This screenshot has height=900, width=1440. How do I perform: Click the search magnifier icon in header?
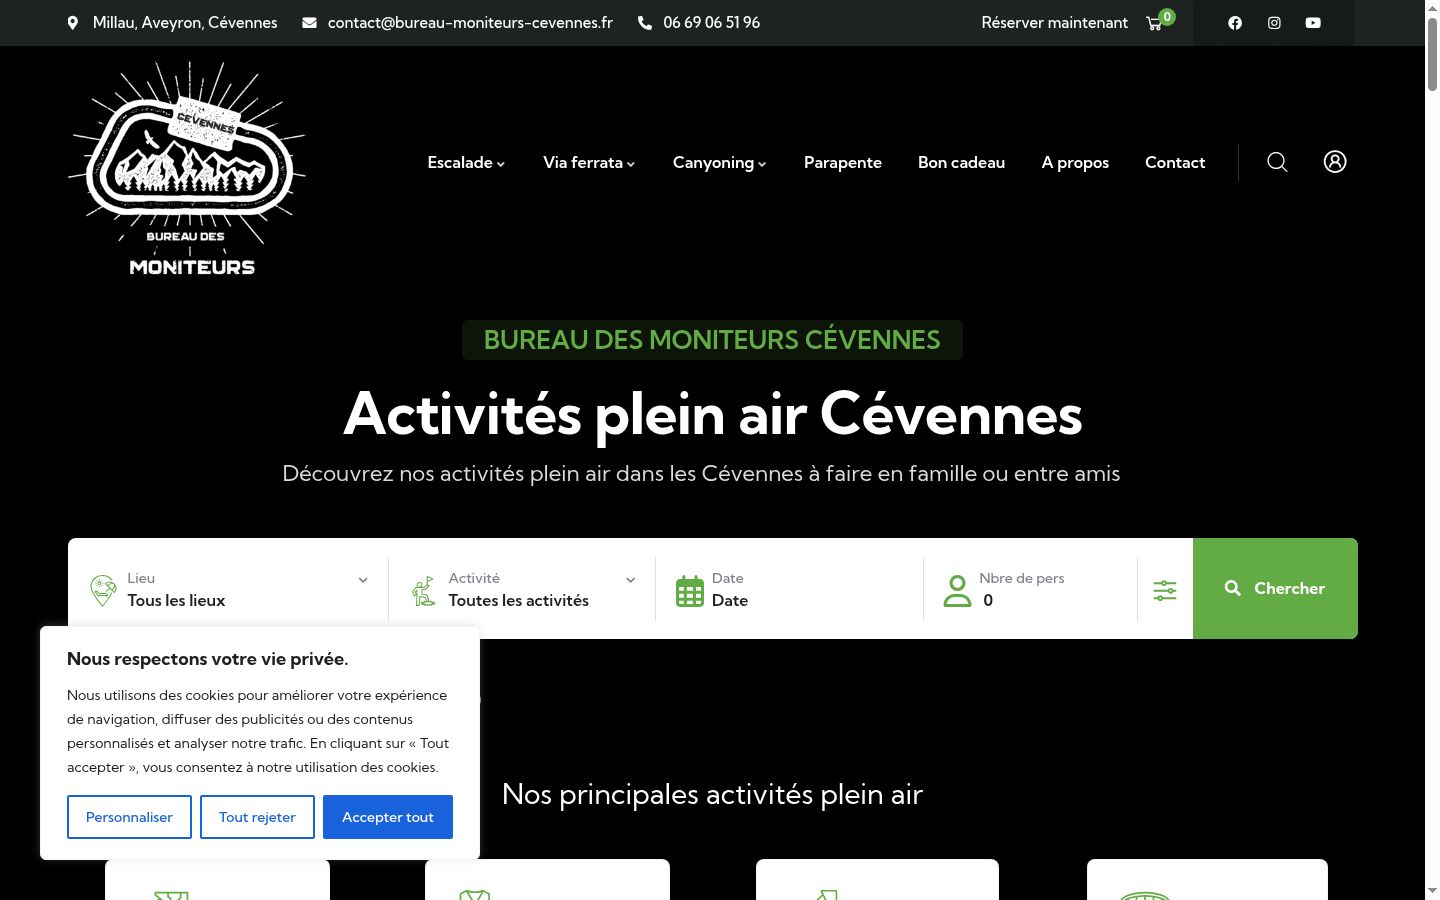point(1277,162)
